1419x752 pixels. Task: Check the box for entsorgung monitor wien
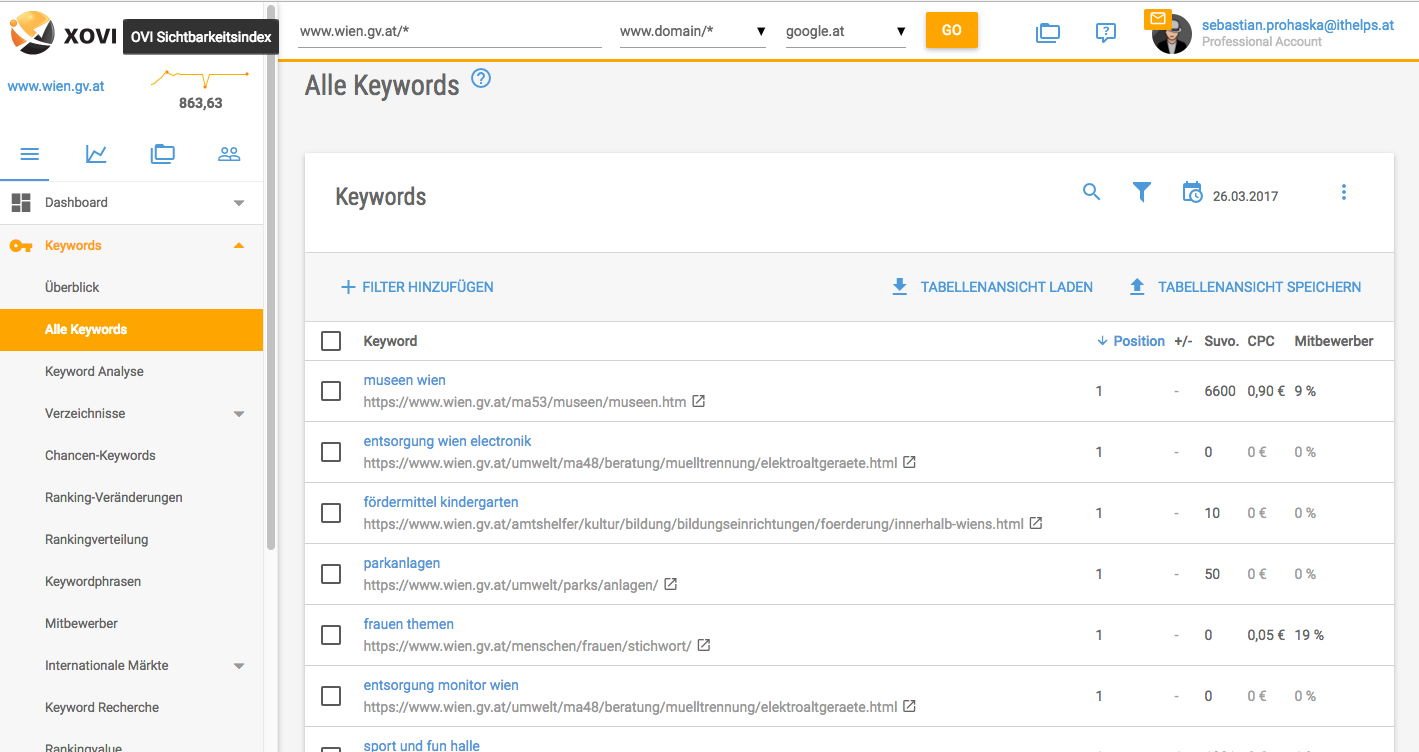click(x=331, y=696)
